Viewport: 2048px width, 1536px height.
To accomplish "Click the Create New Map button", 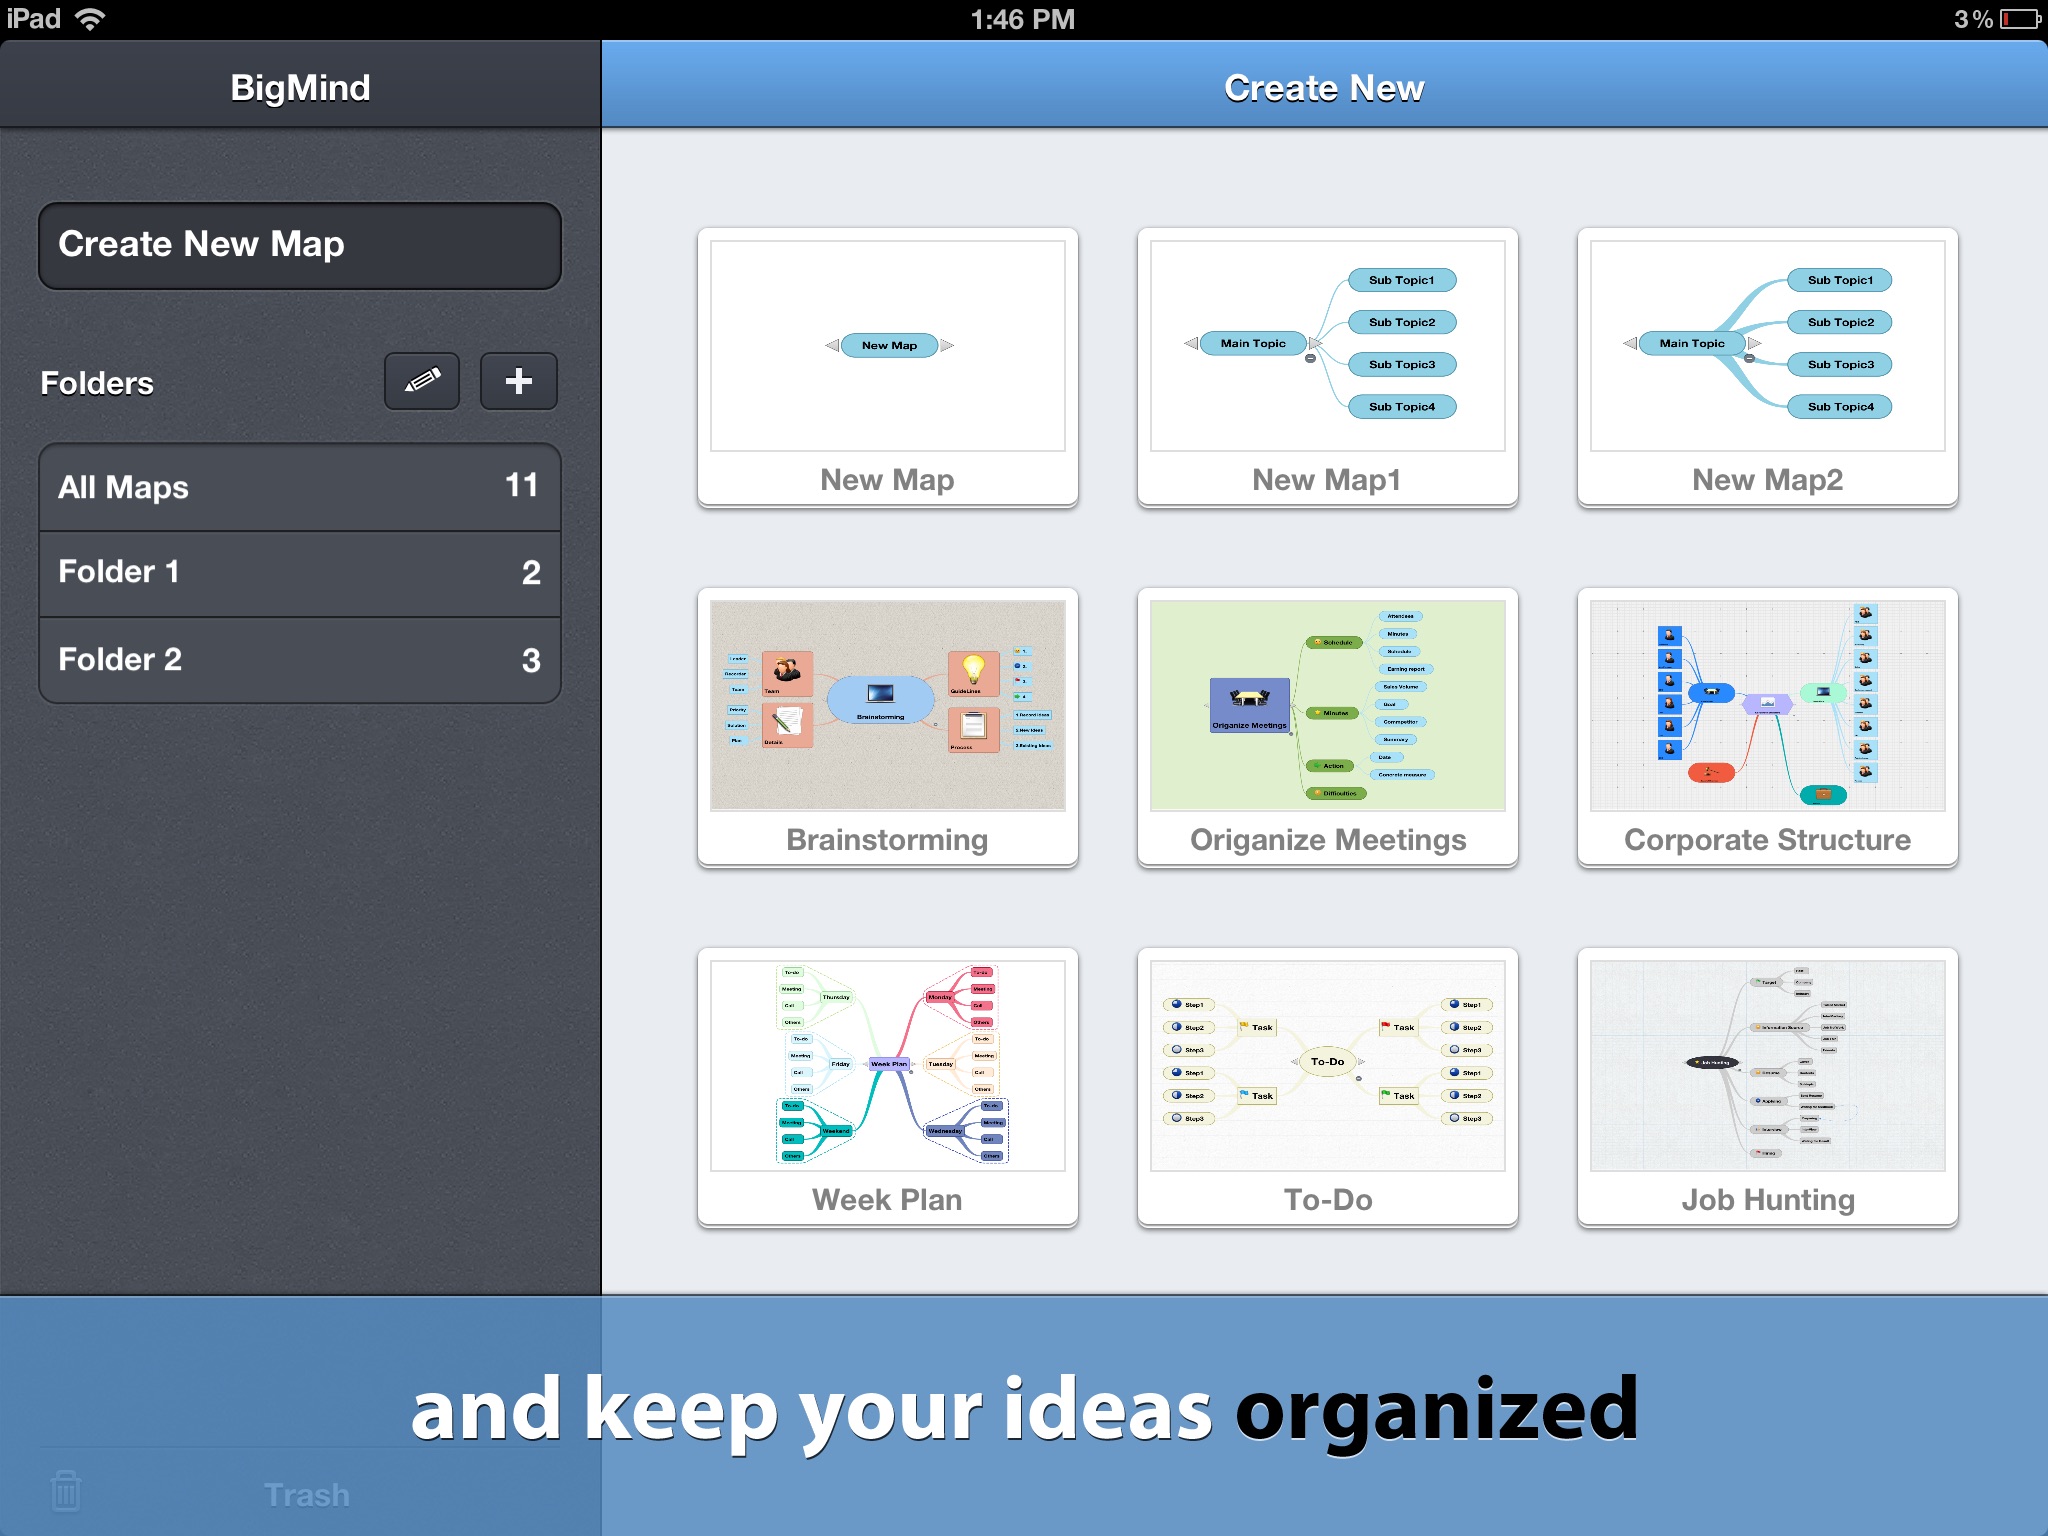I will pyautogui.click(x=295, y=245).
